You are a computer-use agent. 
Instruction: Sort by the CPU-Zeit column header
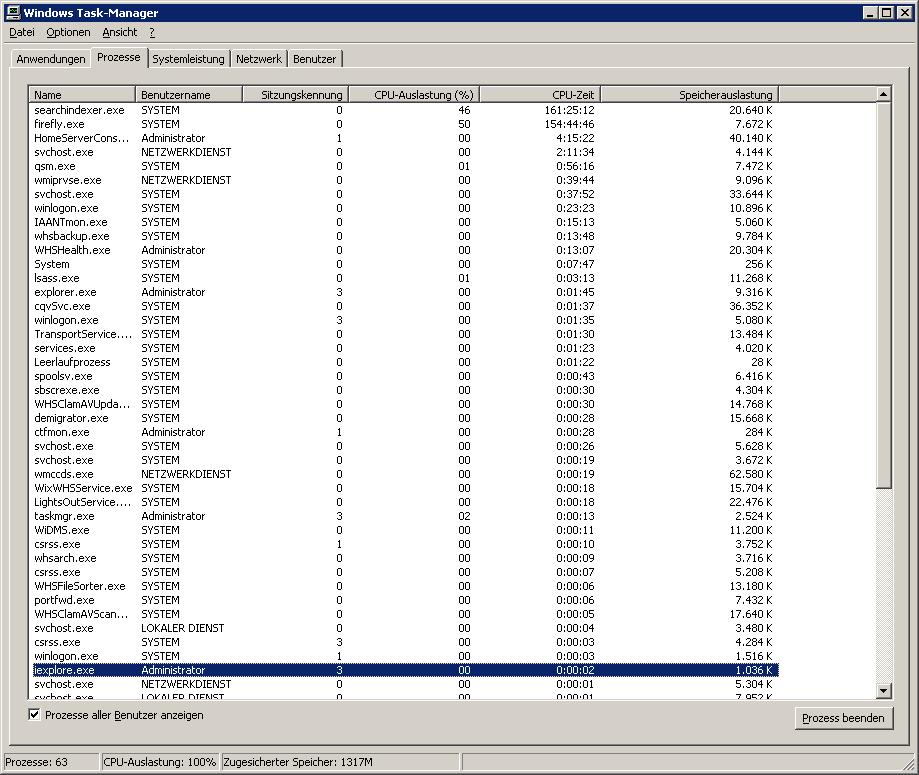540,94
